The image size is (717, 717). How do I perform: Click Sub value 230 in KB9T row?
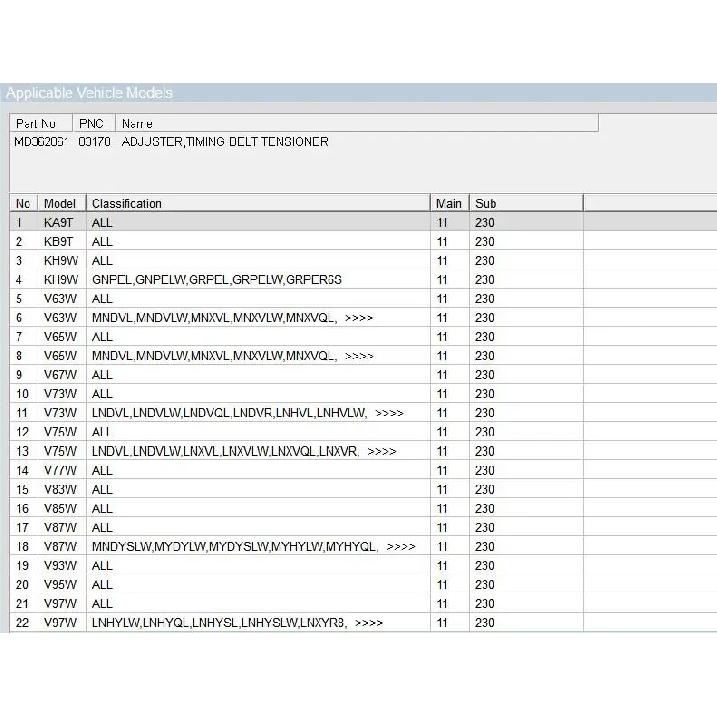coord(485,241)
